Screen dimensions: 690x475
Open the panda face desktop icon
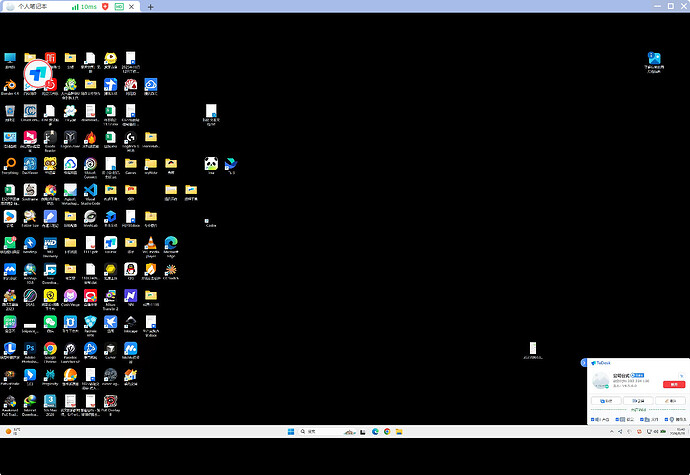pos(211,164)
